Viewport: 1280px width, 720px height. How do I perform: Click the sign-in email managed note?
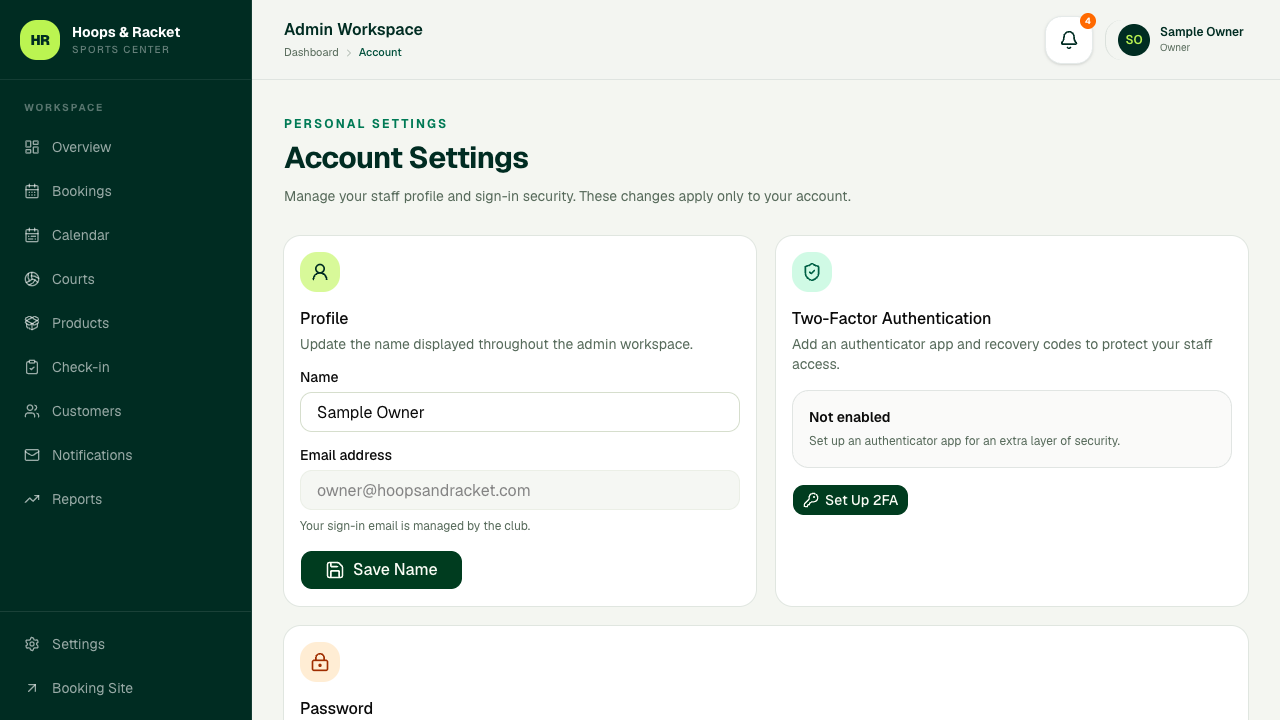point(415,526)
